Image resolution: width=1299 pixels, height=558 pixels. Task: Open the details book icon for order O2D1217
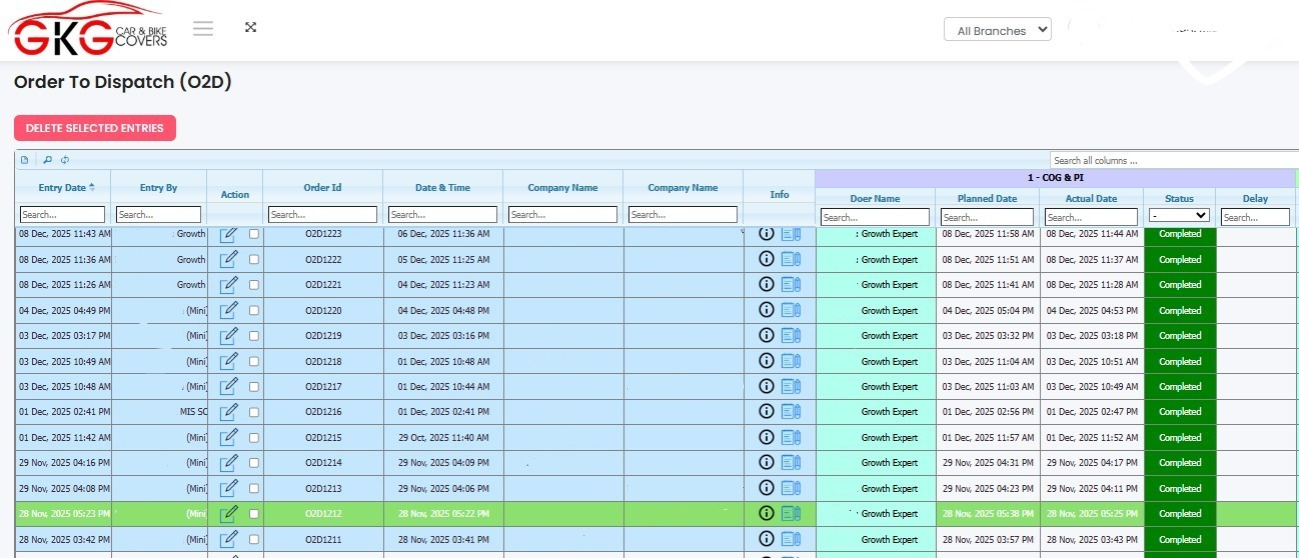tap(791, 386)
